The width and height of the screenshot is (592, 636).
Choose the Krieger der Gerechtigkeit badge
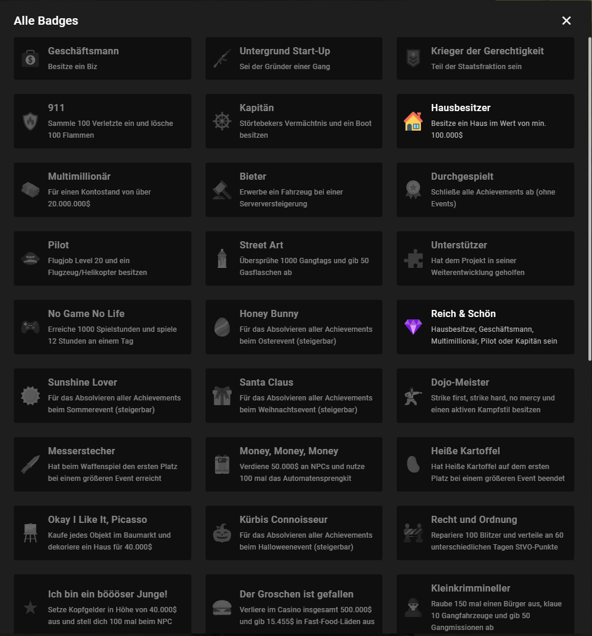coord(485,58)
